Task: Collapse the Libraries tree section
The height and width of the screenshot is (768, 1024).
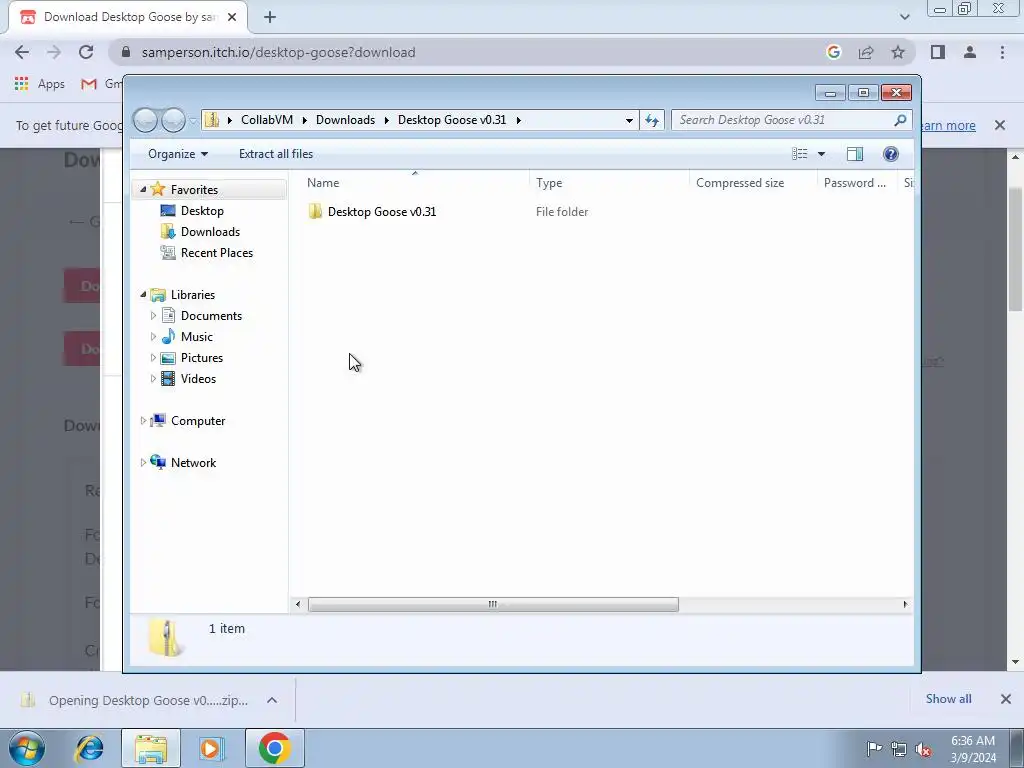Action: [143, 295]
